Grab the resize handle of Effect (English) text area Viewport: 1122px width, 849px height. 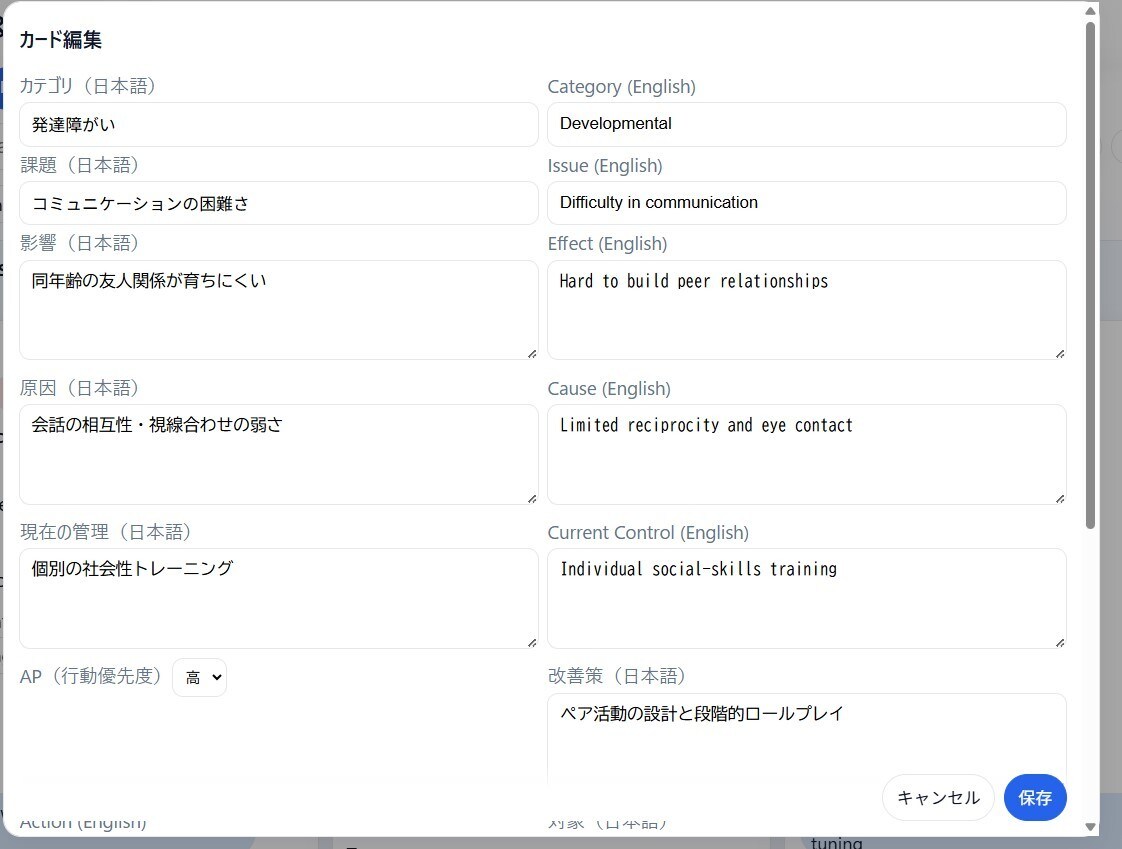(1060, 354)
